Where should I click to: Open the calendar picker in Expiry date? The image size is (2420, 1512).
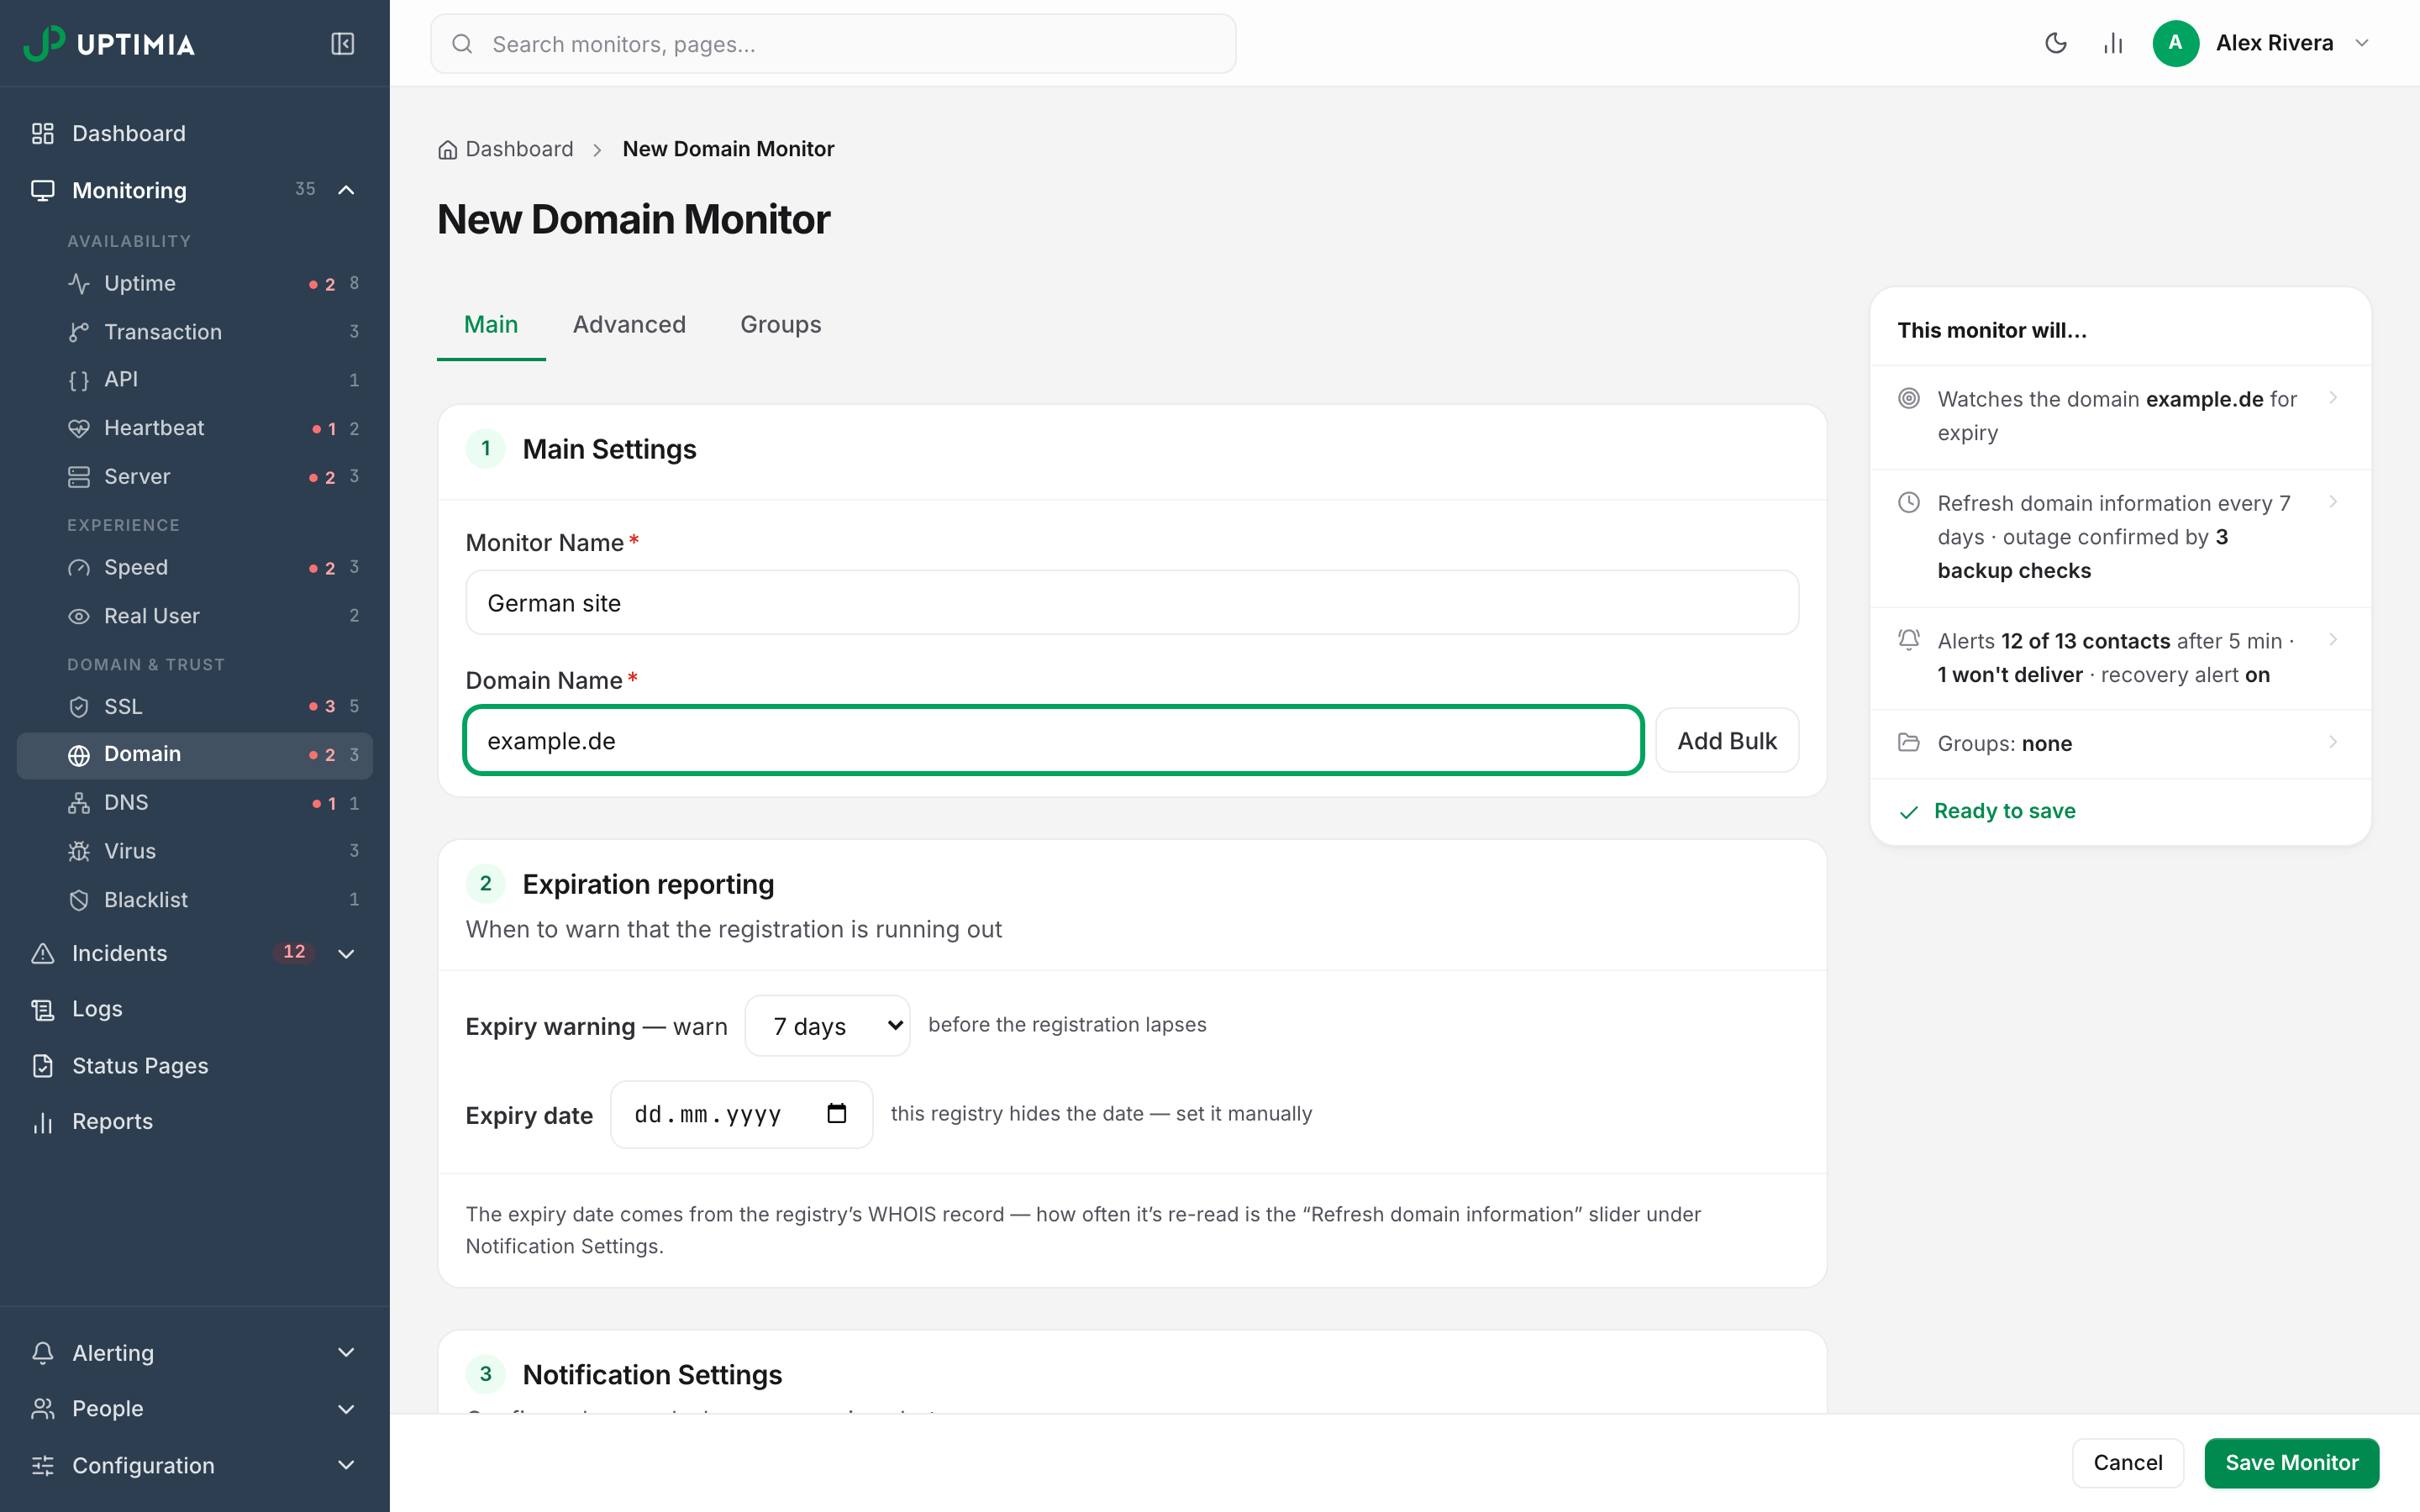tap(837, 1113)
